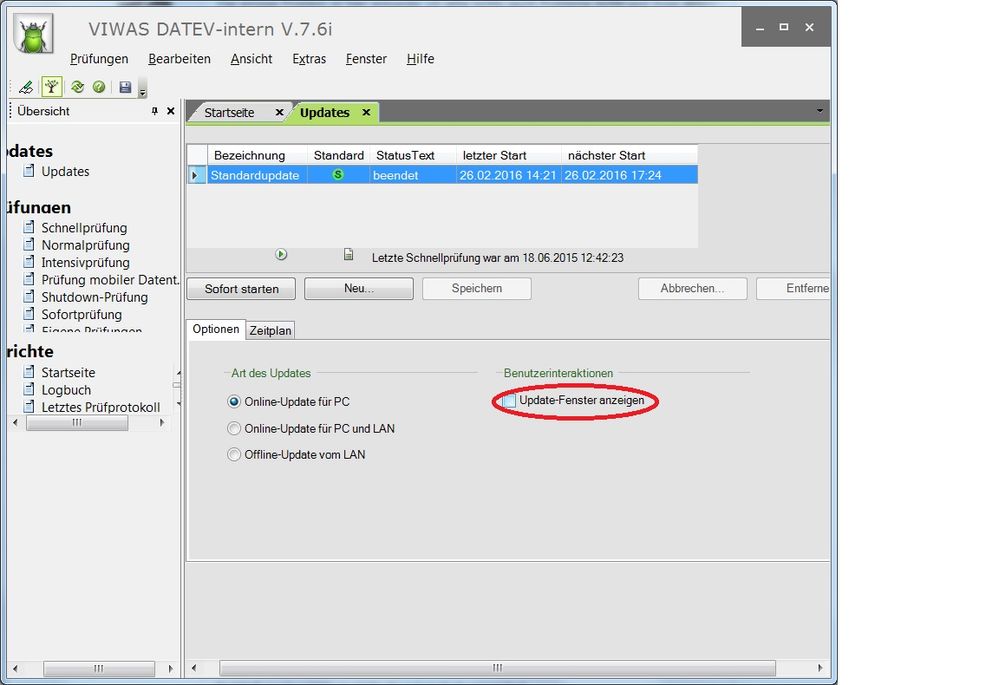Select Prüfung mobiler Datent. tree entry
999x685 pixels.
click(x=110, y=279)
